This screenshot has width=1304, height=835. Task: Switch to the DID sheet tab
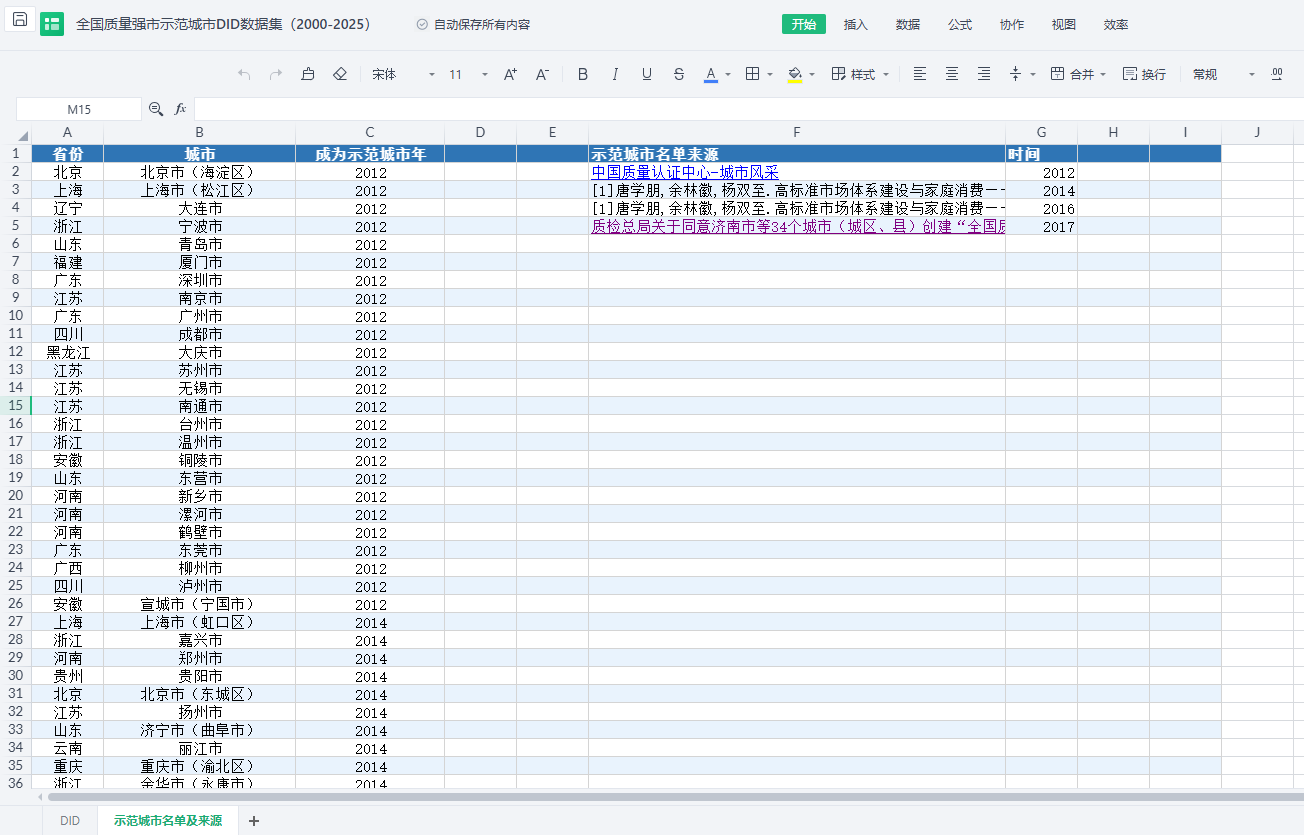pyautogui.click(x=70, y=821)
